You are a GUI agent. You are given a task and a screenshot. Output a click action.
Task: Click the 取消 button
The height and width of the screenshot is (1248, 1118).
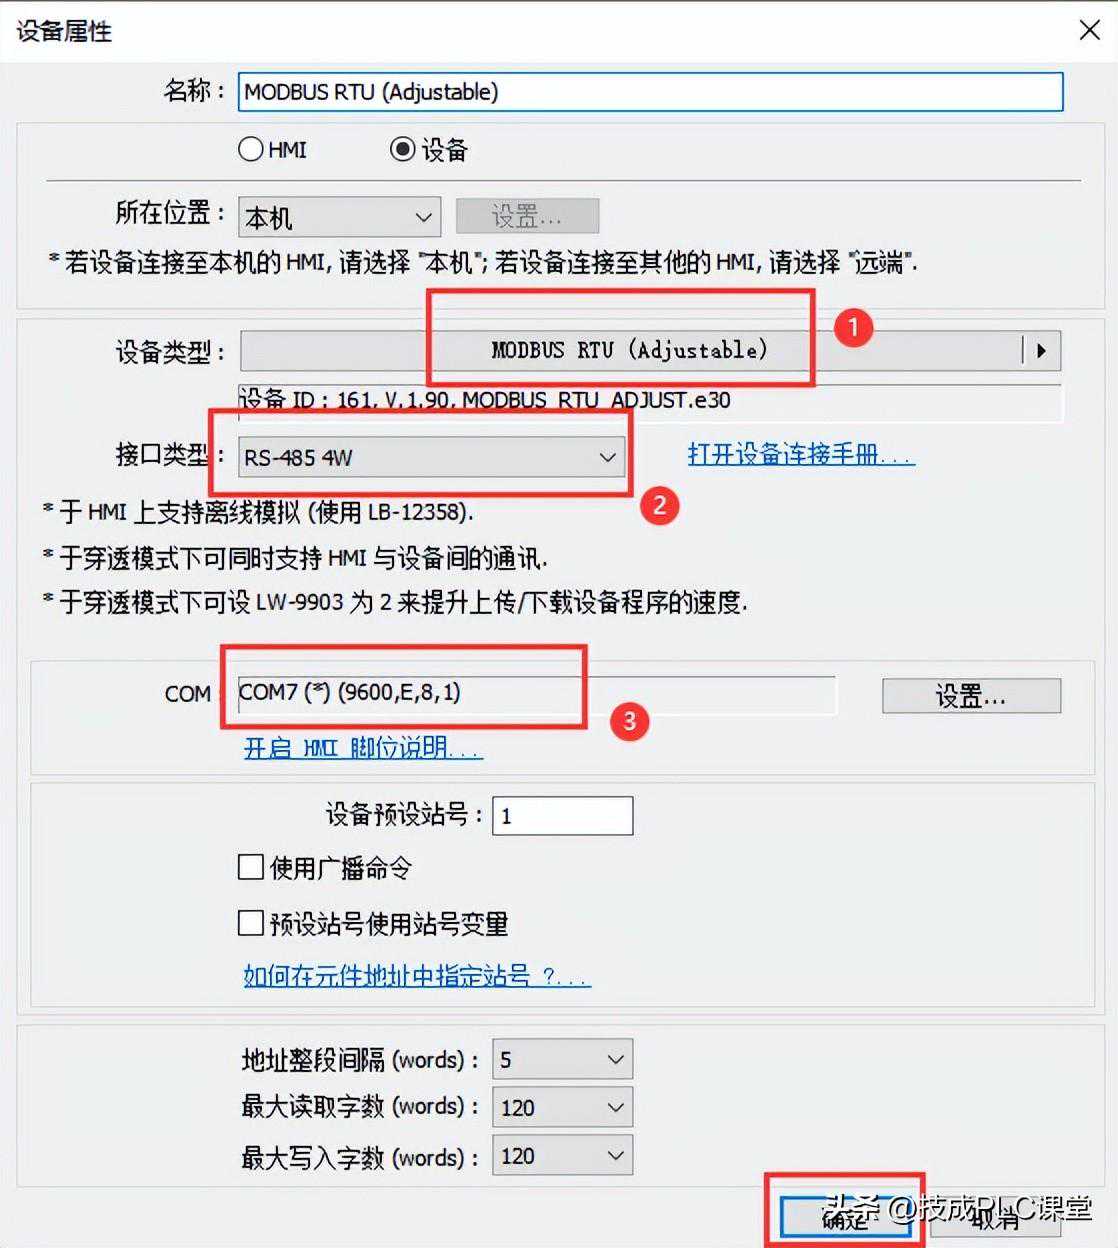point(993,1215)
